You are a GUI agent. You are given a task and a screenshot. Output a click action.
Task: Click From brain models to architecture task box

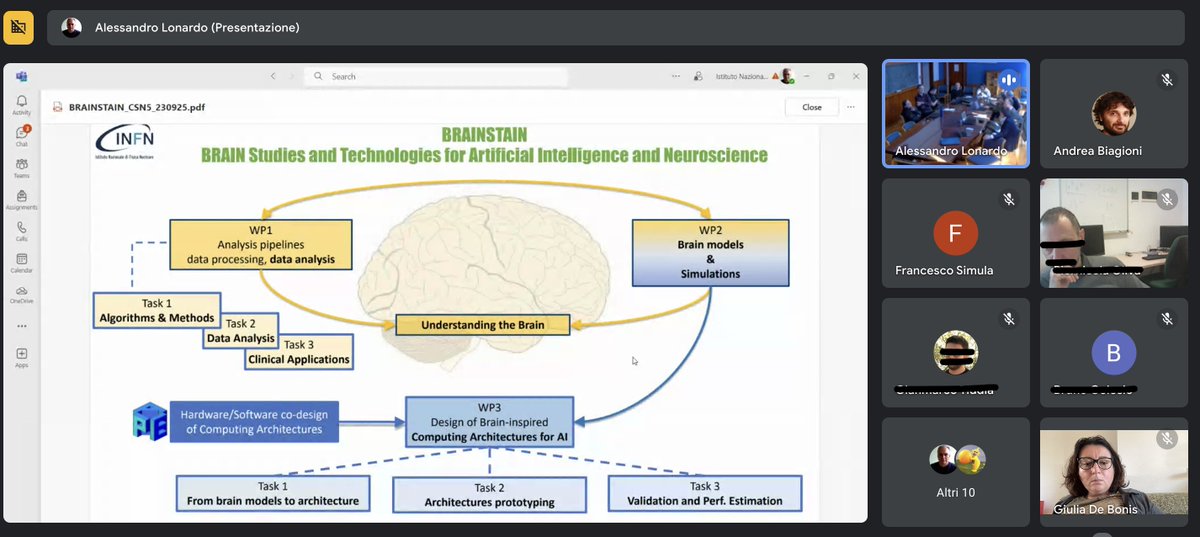(273, 494)
